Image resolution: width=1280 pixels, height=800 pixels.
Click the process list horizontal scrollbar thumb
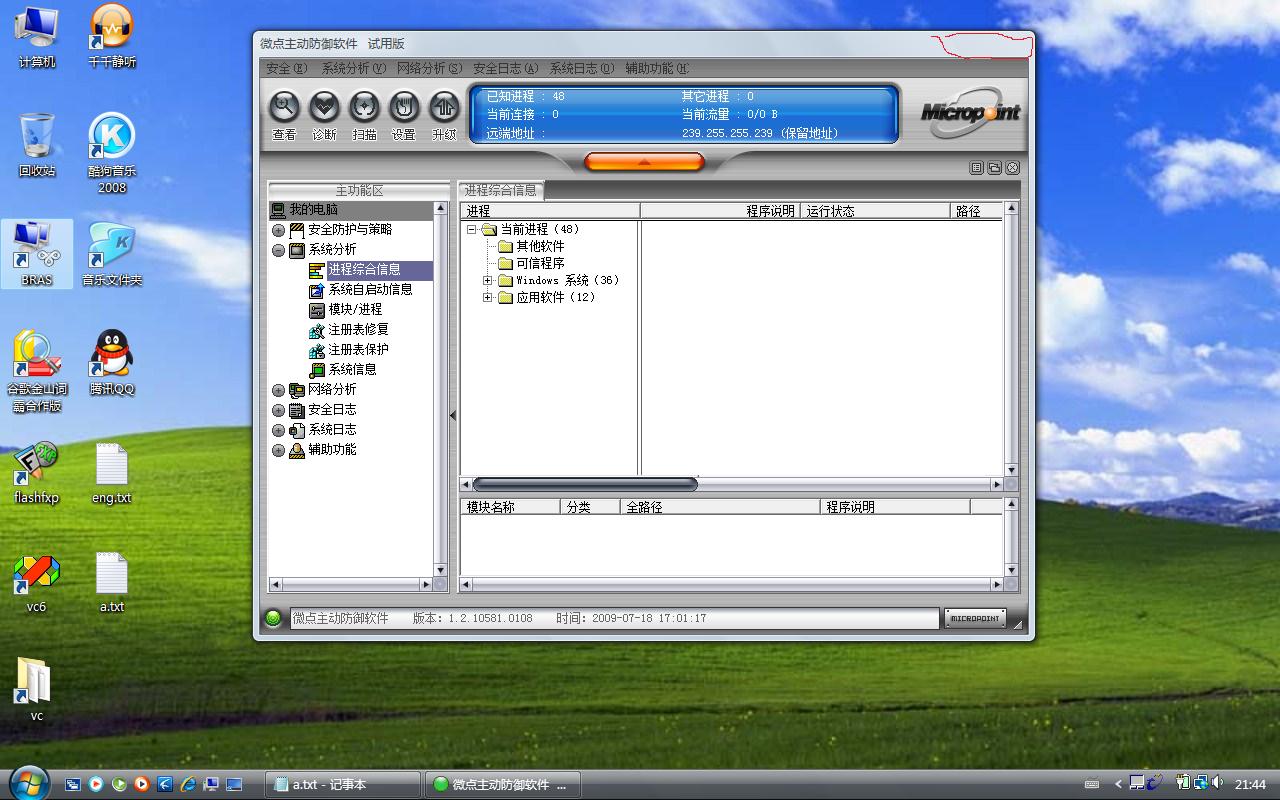point(585,484)
